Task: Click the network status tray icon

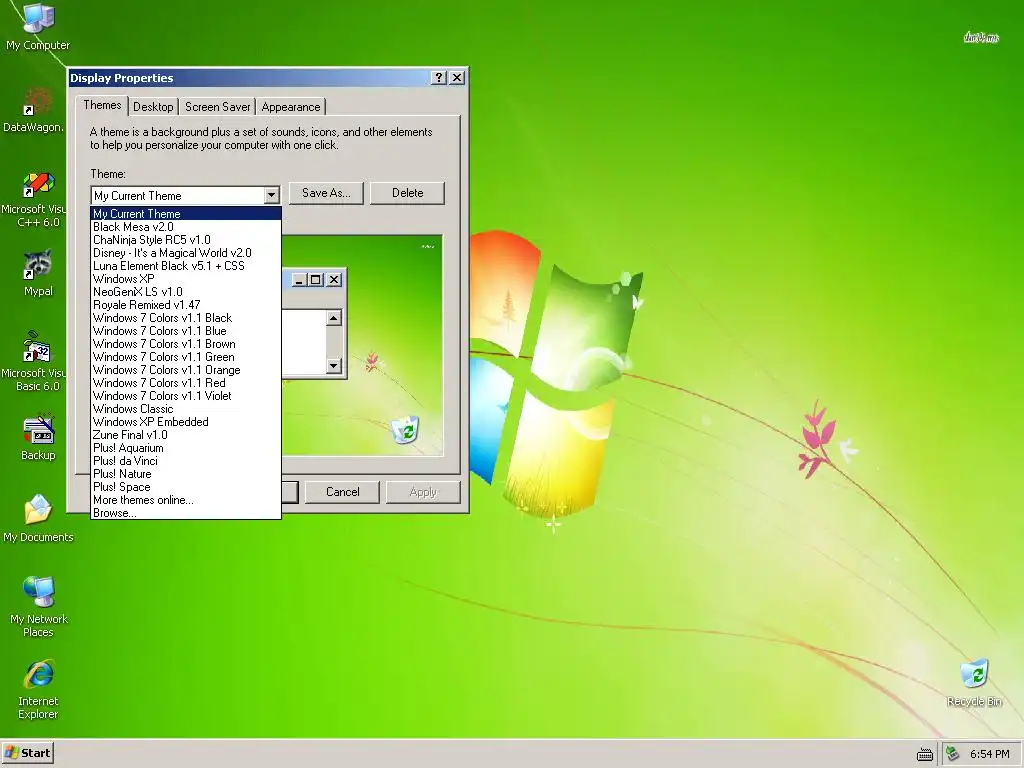Action: [952, 754]
